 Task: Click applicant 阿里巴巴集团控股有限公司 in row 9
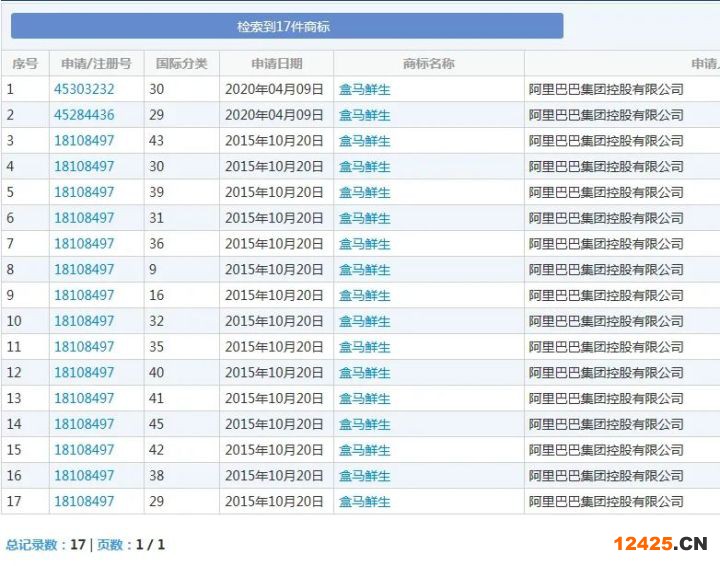tap(606, 295)
